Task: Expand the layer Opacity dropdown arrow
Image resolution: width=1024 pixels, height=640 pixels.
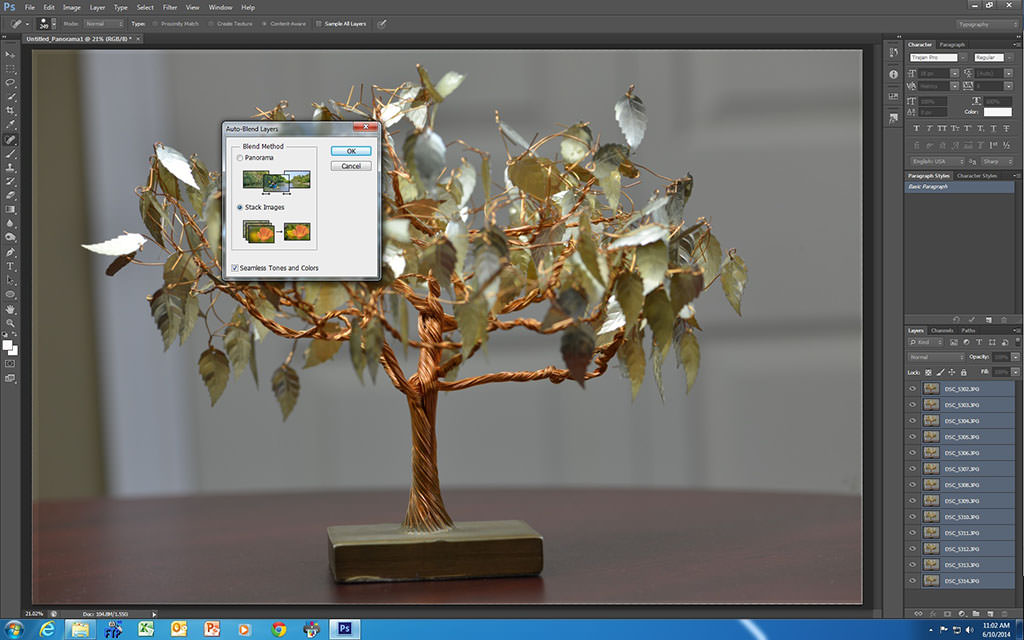Action: pyautogui.click(x=1015, y=357)
